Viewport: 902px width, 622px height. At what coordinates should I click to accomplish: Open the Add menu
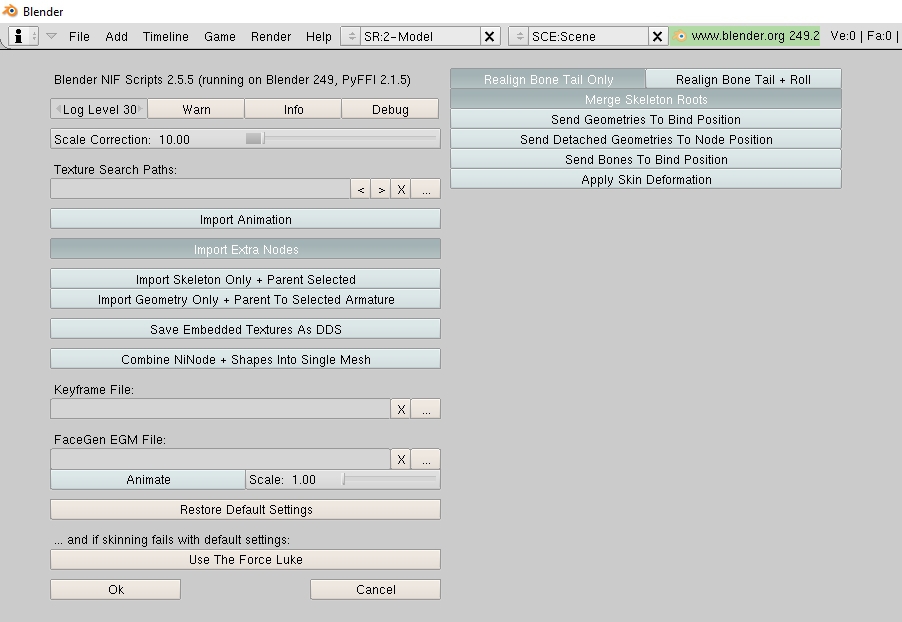pyautogui.click(x=116, y=36)
